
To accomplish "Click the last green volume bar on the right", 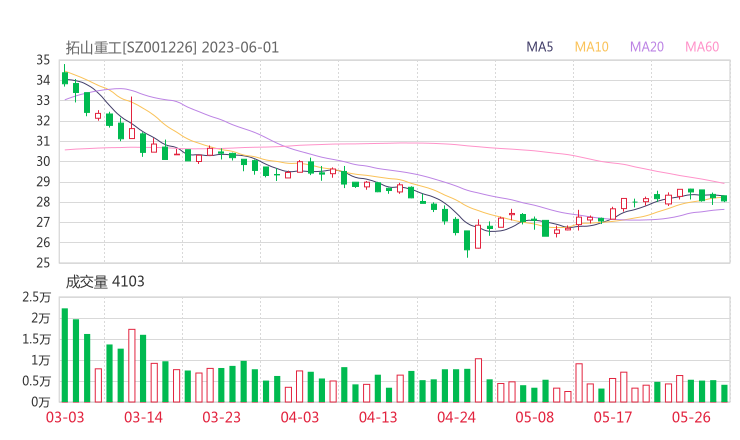I will [724, 394].
